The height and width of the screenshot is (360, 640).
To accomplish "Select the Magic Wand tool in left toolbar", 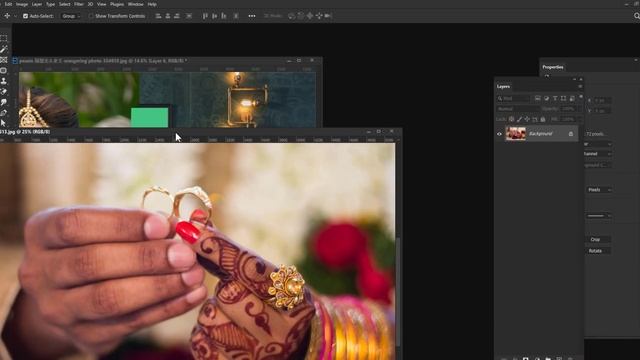I will [x=4, y=49].
